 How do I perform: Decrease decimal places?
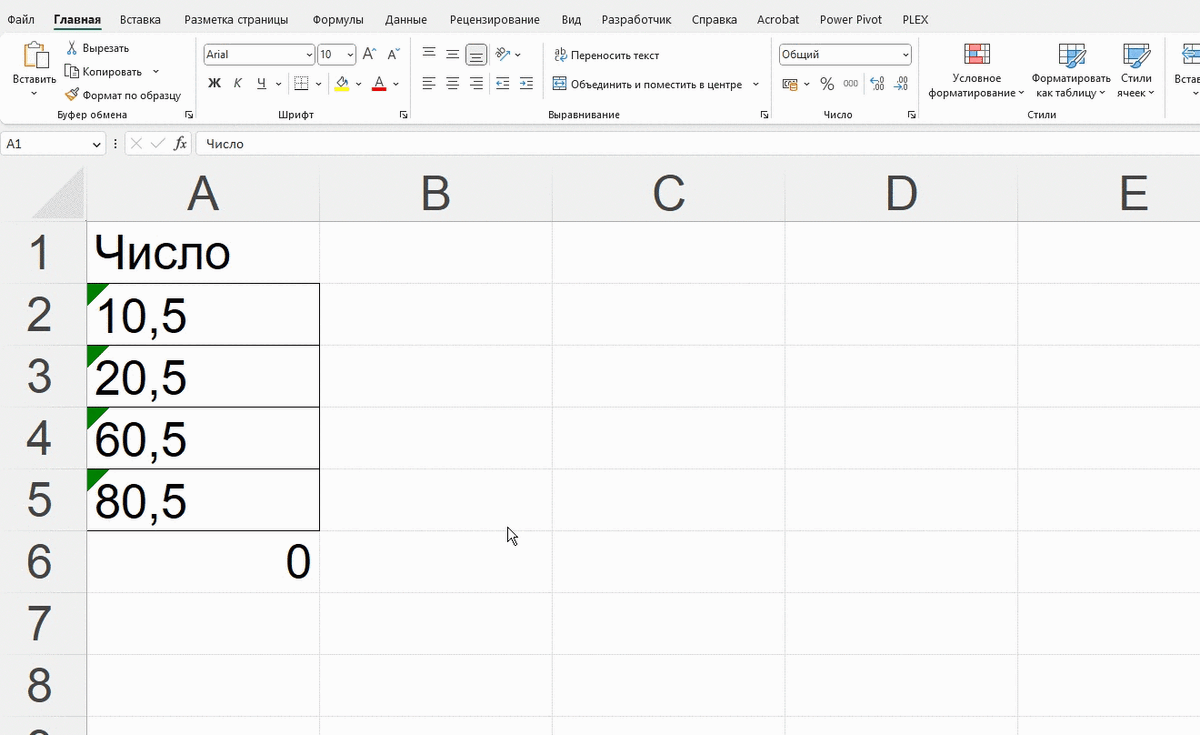click(901, 84)
